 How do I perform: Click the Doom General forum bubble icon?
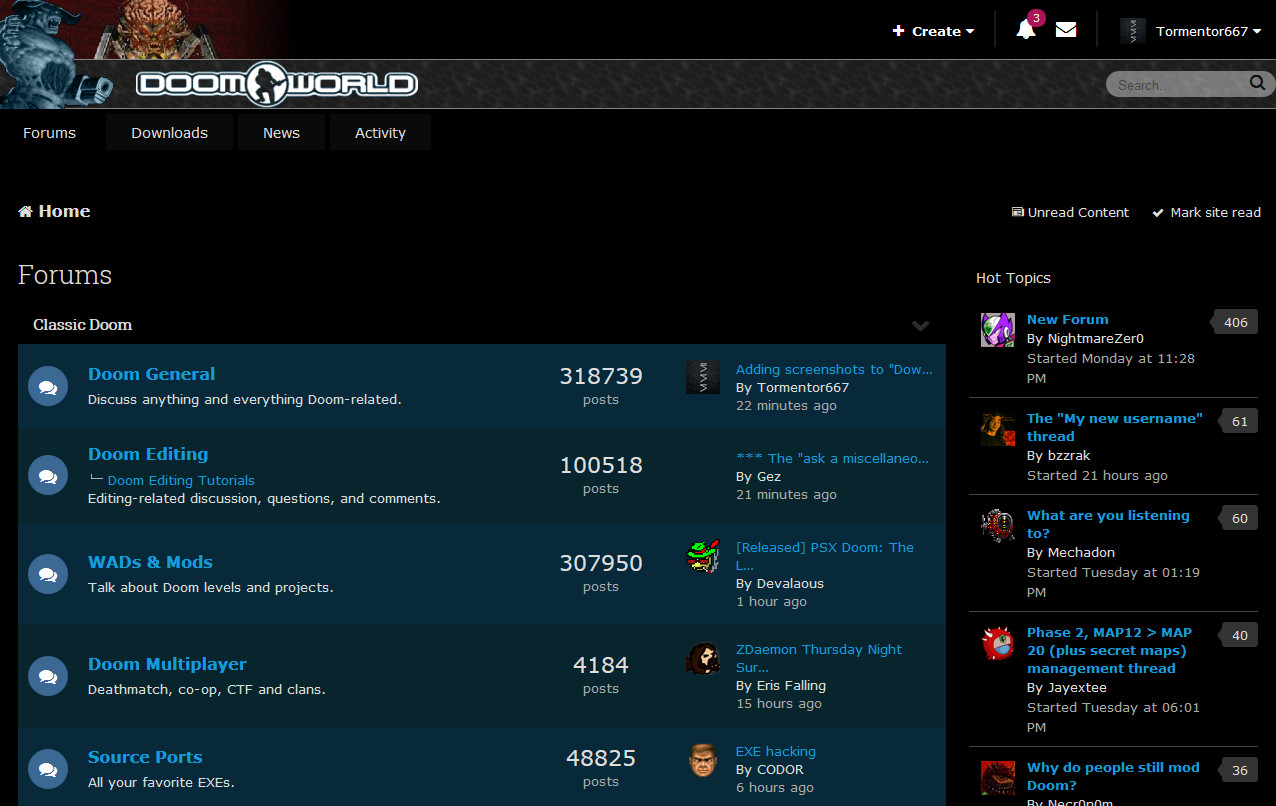[47, 386]
